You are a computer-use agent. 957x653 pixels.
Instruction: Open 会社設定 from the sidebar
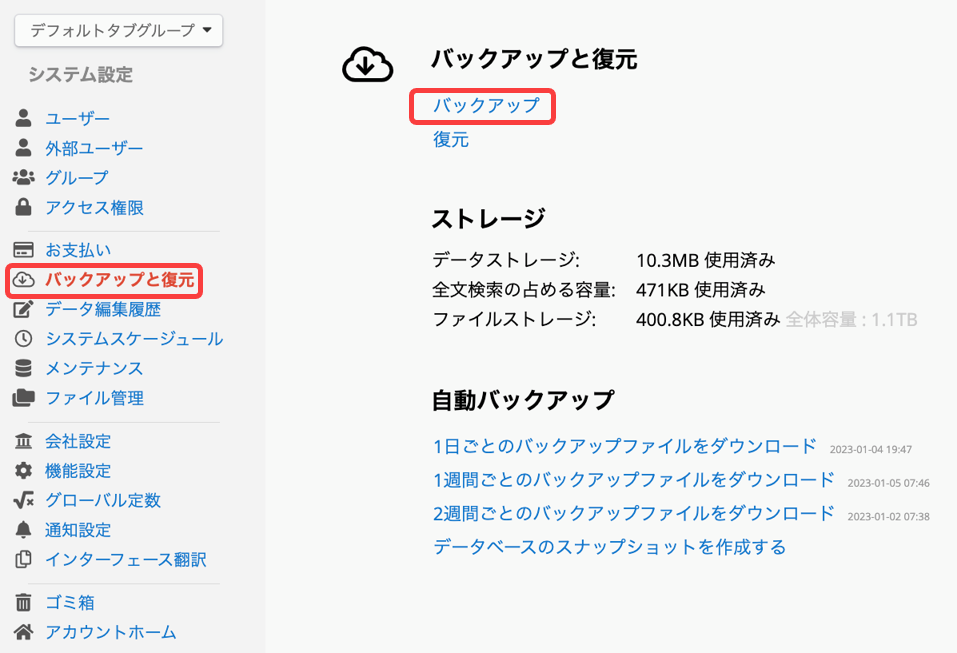[x=78, y=441]
